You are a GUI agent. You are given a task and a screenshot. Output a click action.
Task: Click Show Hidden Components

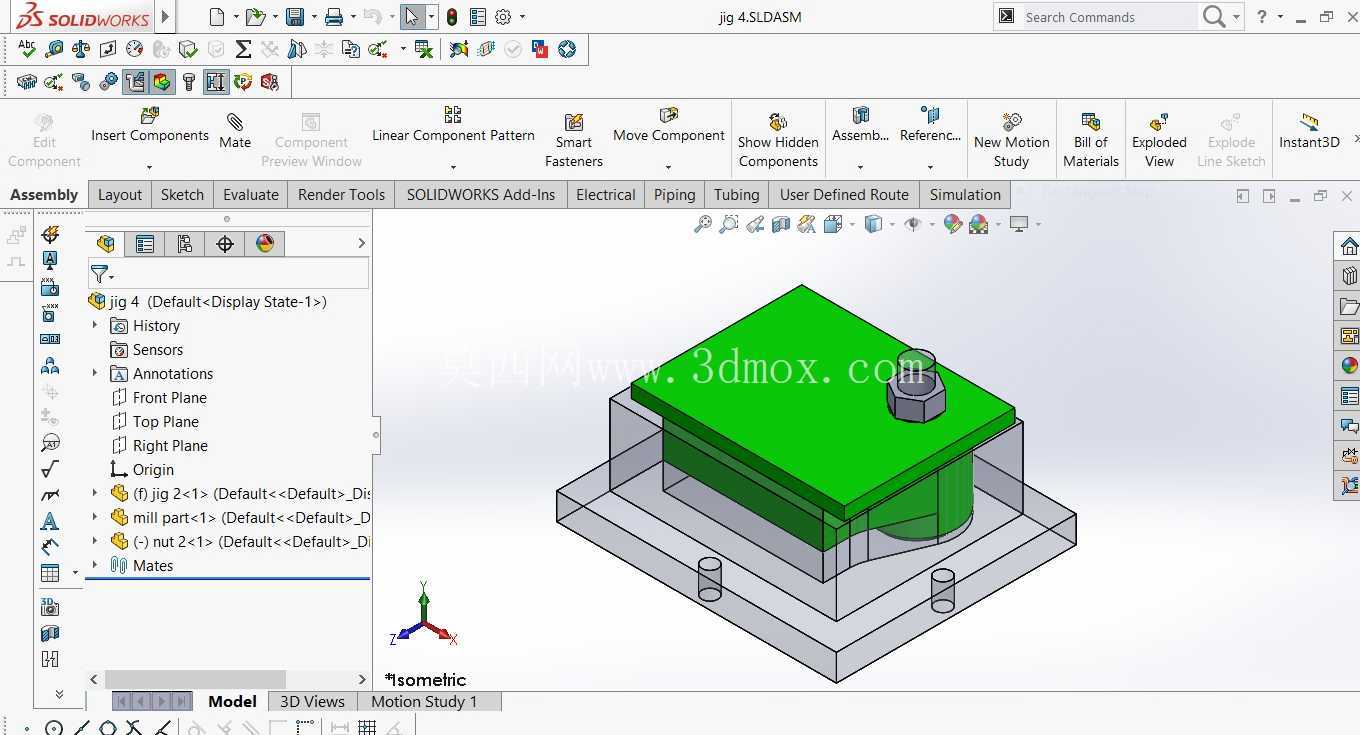778,139
